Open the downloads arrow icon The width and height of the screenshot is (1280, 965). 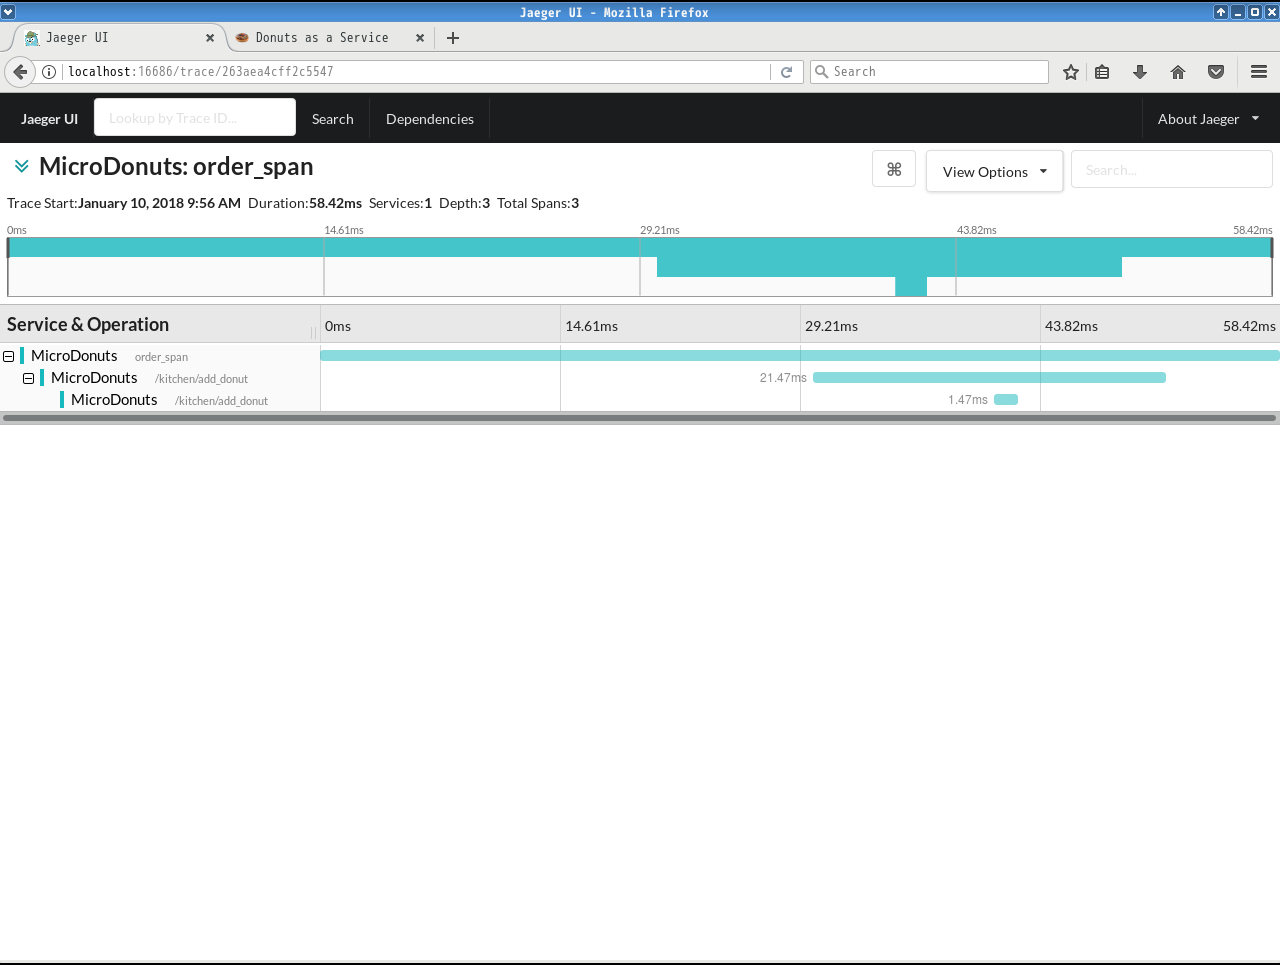1140,72
